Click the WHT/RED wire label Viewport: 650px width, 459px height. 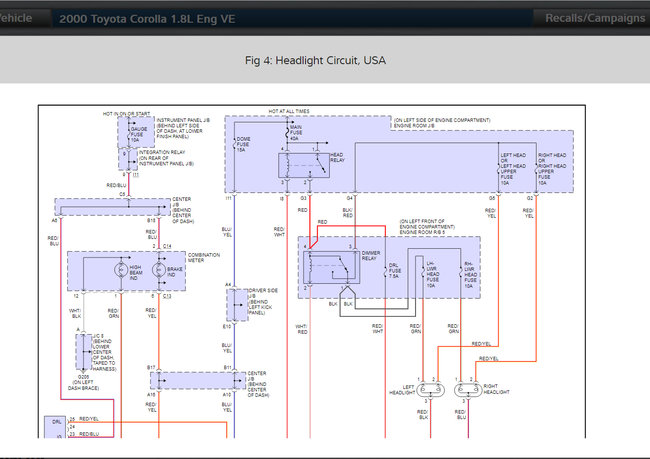coord(301,329)
